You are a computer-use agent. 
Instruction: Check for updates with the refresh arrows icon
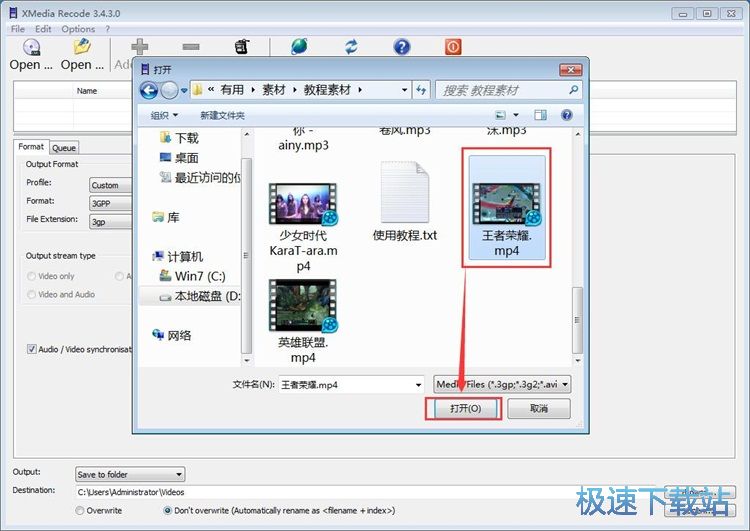[x=351, y=47]
